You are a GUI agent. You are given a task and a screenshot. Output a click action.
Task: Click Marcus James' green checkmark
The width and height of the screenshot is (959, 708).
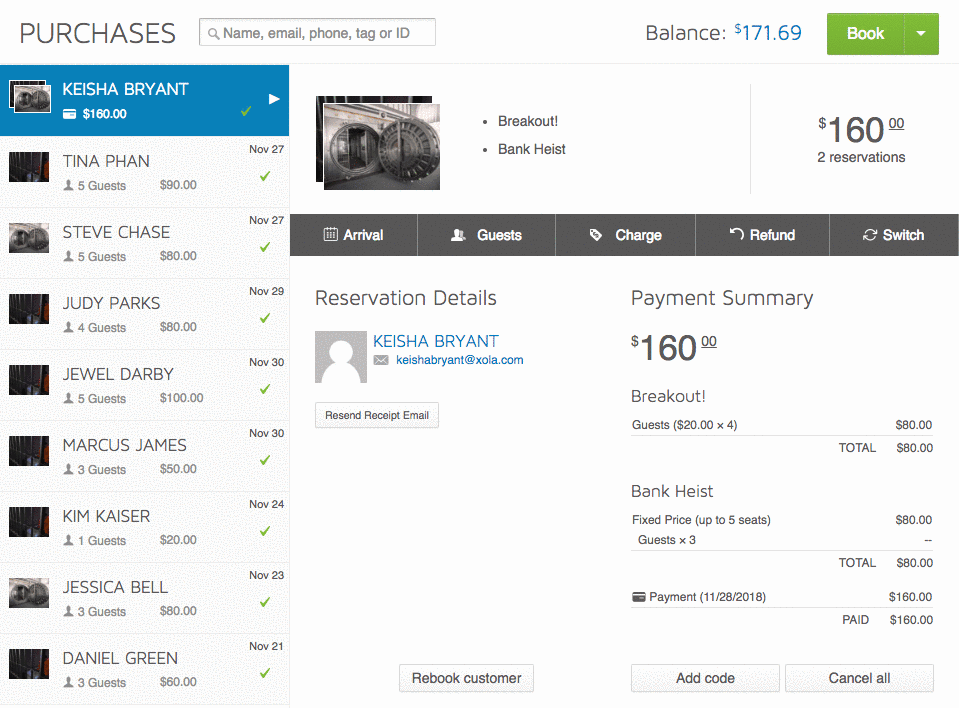pyautogui.click(x=265, y=460)
